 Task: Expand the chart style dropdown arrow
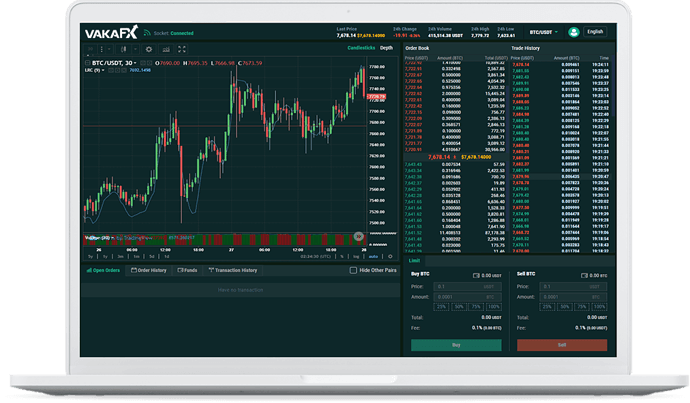tap(136, 49)
